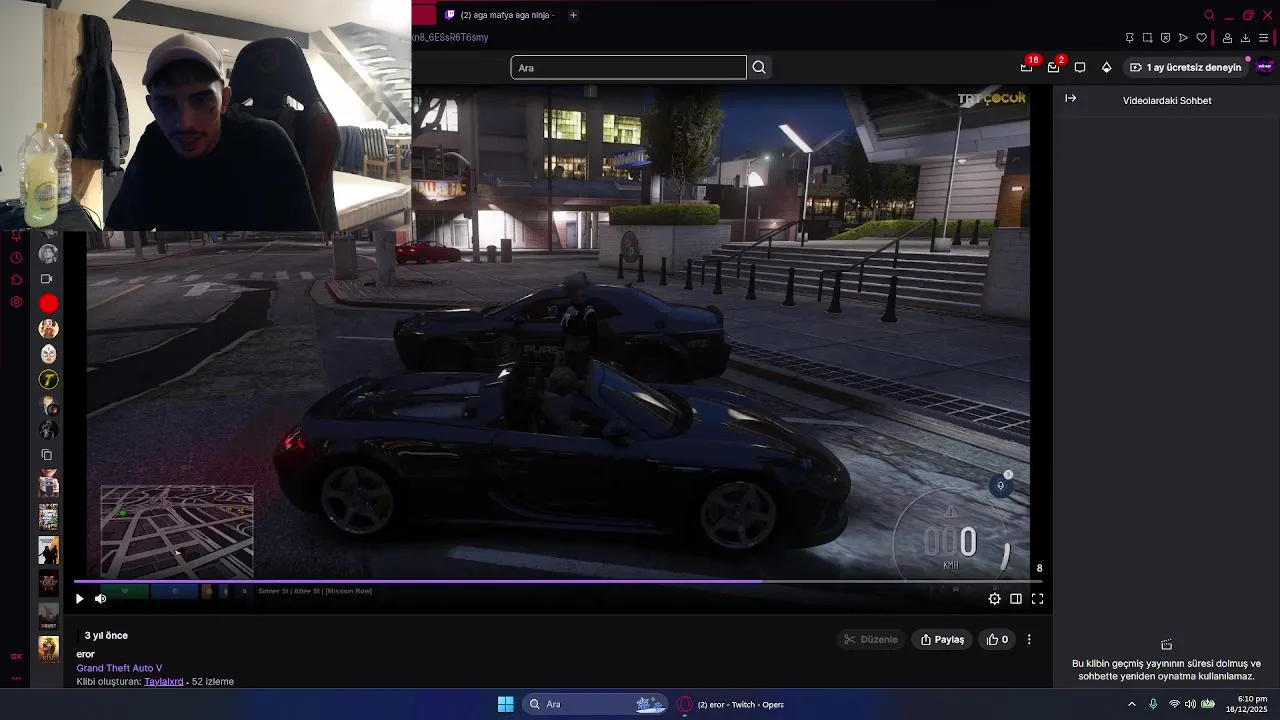Open Opera sidebar extensions icon
Screen dimensions: 1280x720
click(x=16, y=280)
